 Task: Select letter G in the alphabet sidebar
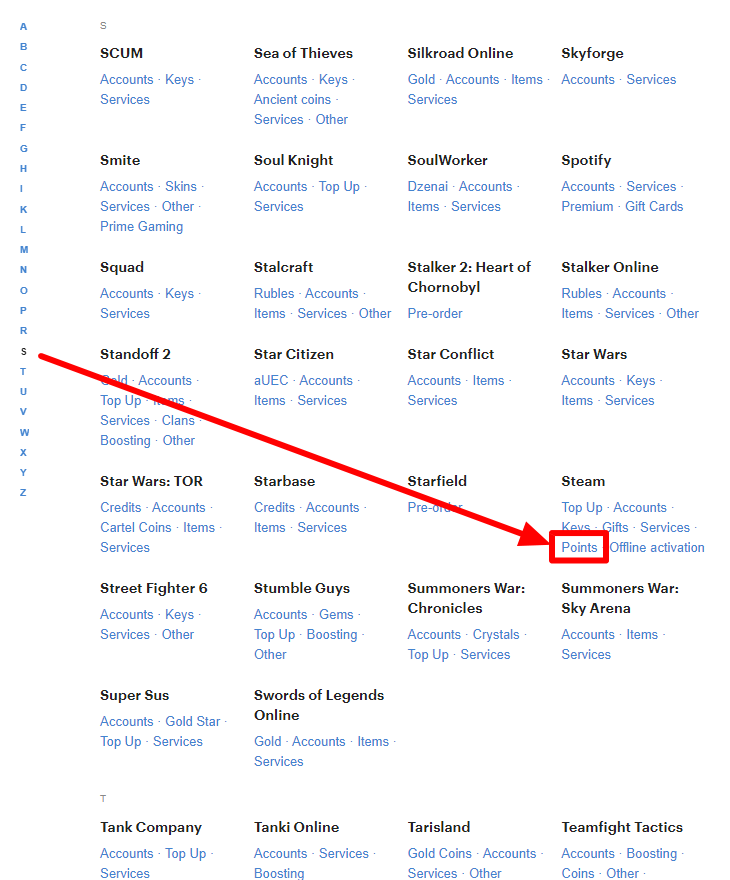click(x=24, y=148)
